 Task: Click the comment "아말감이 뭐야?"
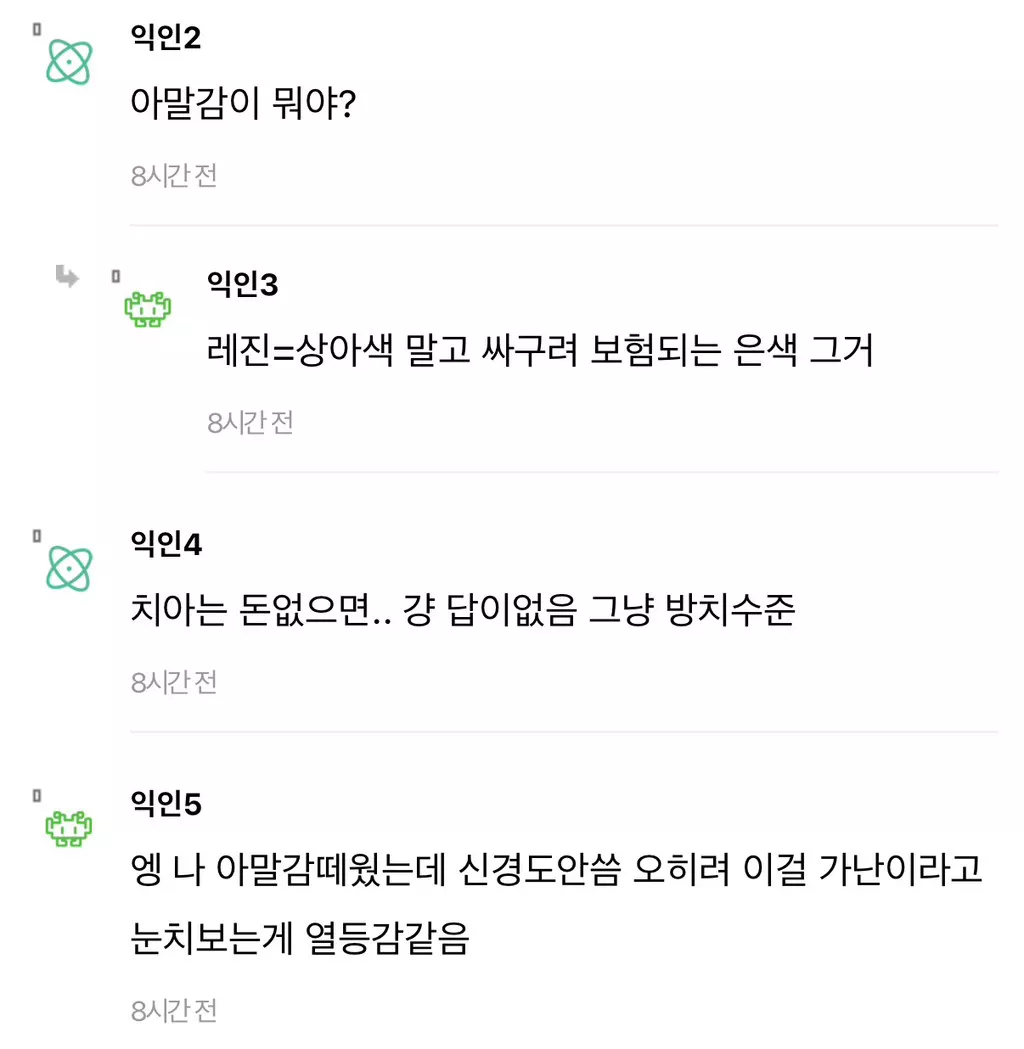(244, 102)
